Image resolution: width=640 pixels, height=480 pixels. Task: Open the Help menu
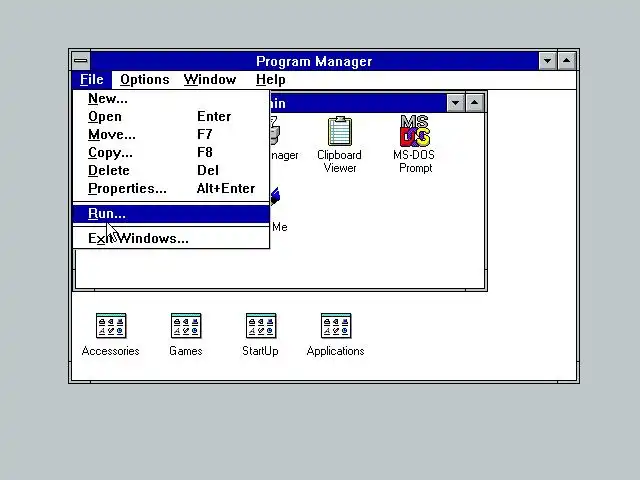point(270,80)
